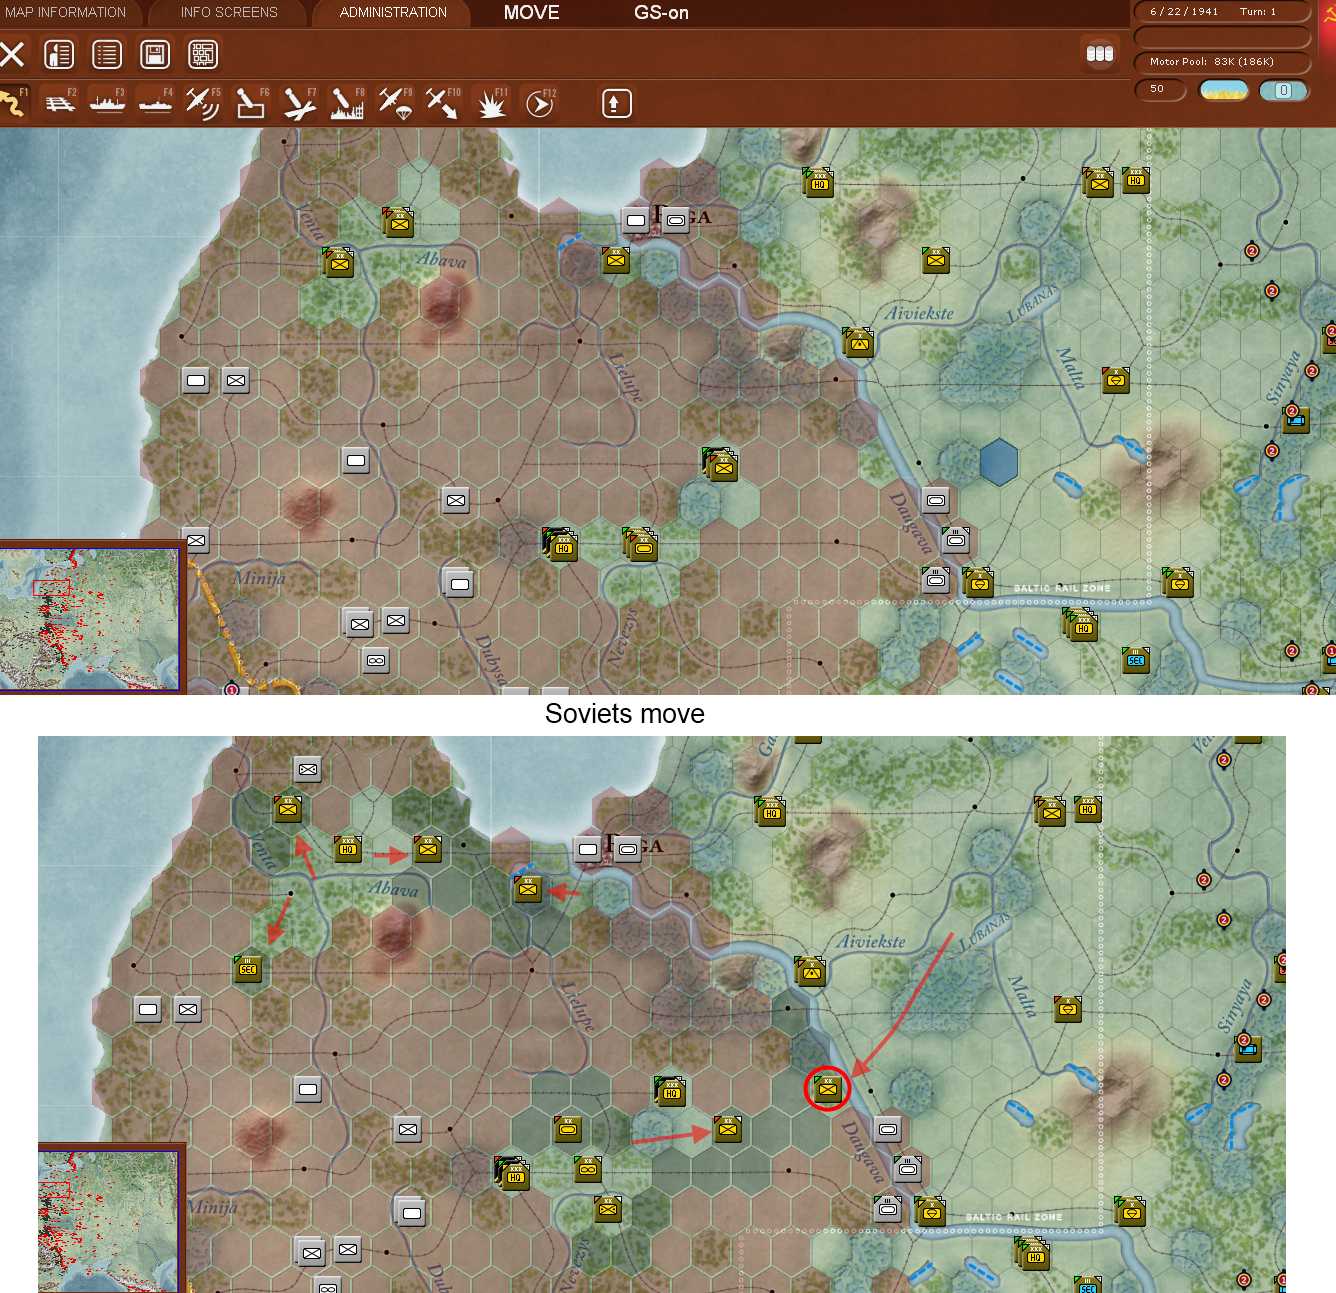Open the grid-pattern icon after the save icon
1336x1293 pixels.
(x=203, y=54)
